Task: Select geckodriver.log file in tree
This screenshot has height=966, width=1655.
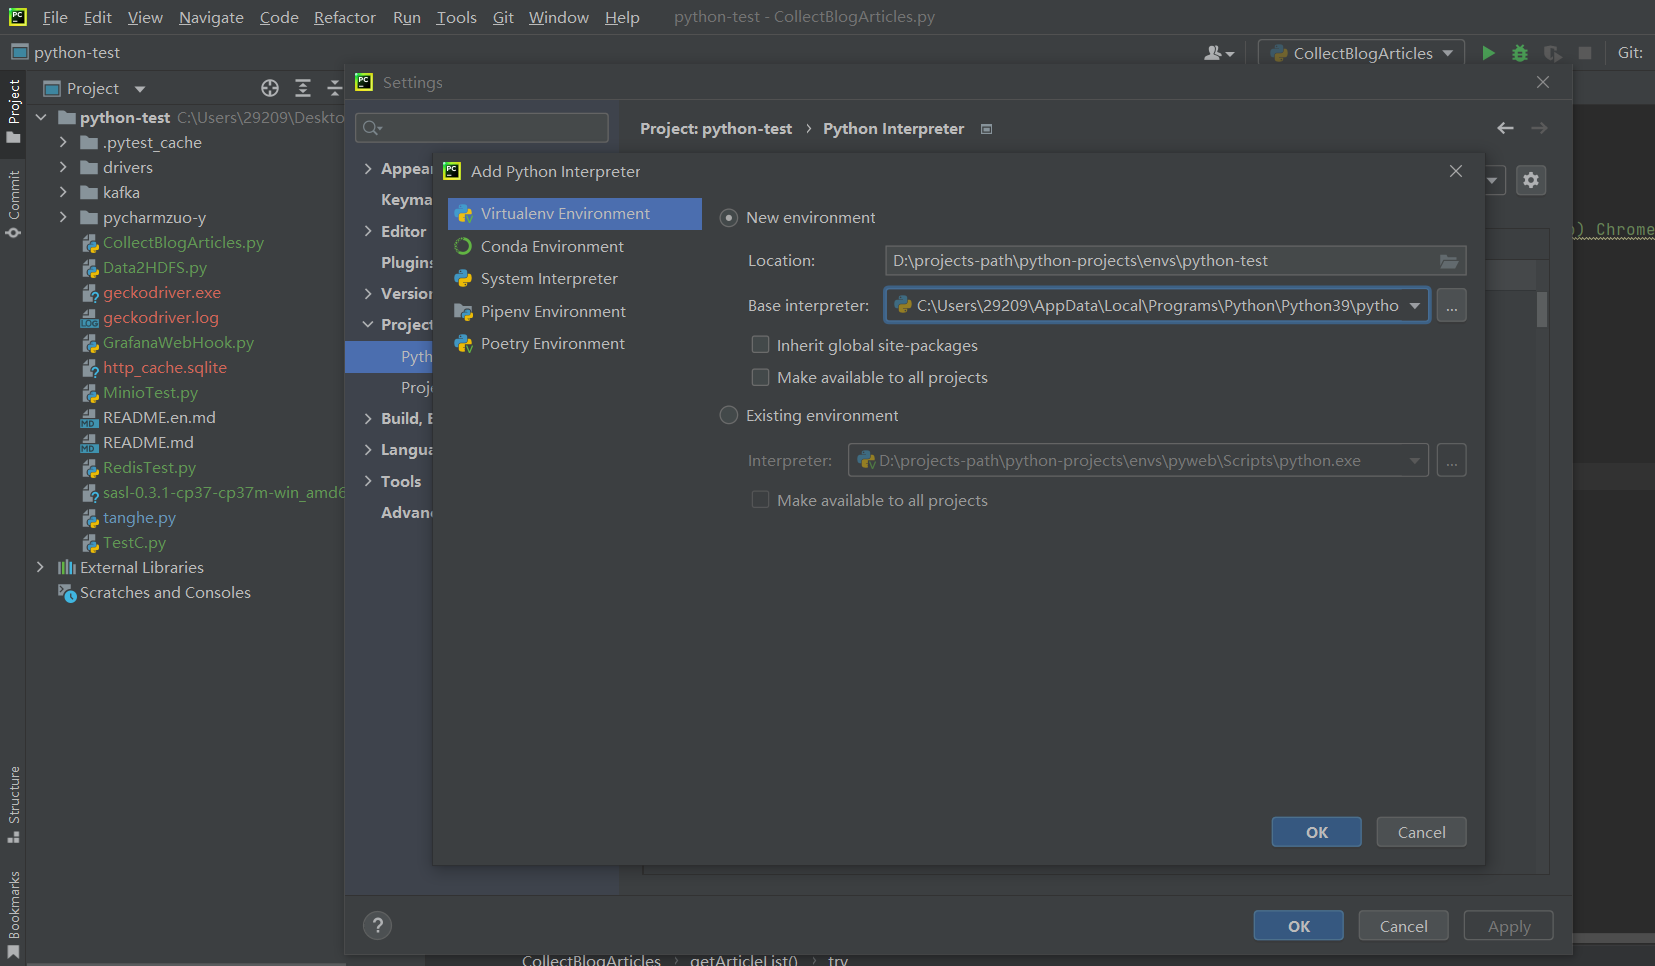Action: [160, 317]
